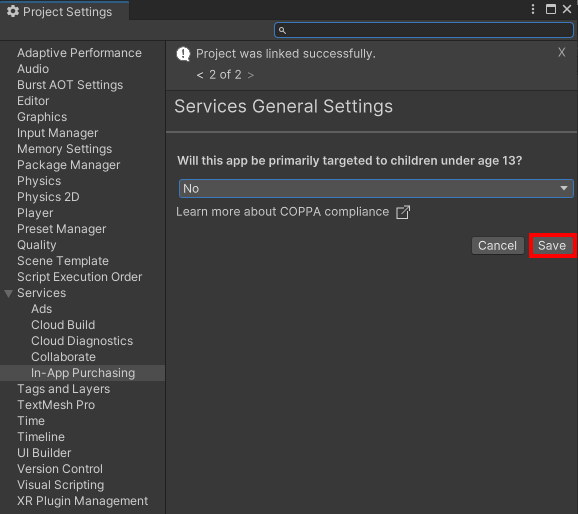Viewport: 578px width, 514px height.
Task: Select TextMesh Pro settings
Action: click(x=56, y=405)
